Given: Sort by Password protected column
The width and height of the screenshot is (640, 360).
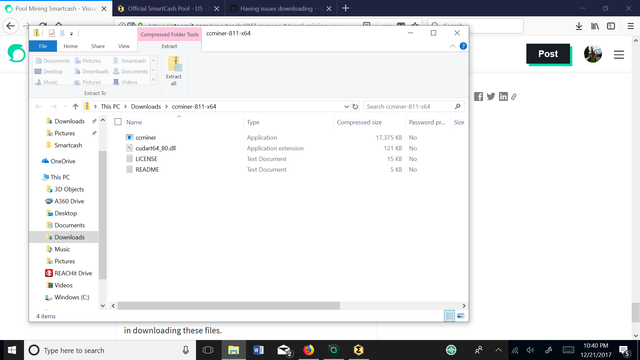Looking at the screenshot, I should (427, 122).
